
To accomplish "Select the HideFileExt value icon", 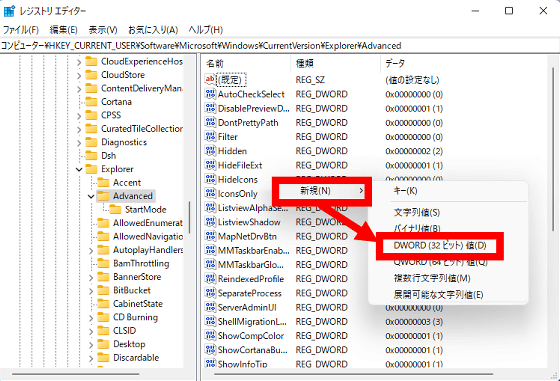I will coord(210,165).
